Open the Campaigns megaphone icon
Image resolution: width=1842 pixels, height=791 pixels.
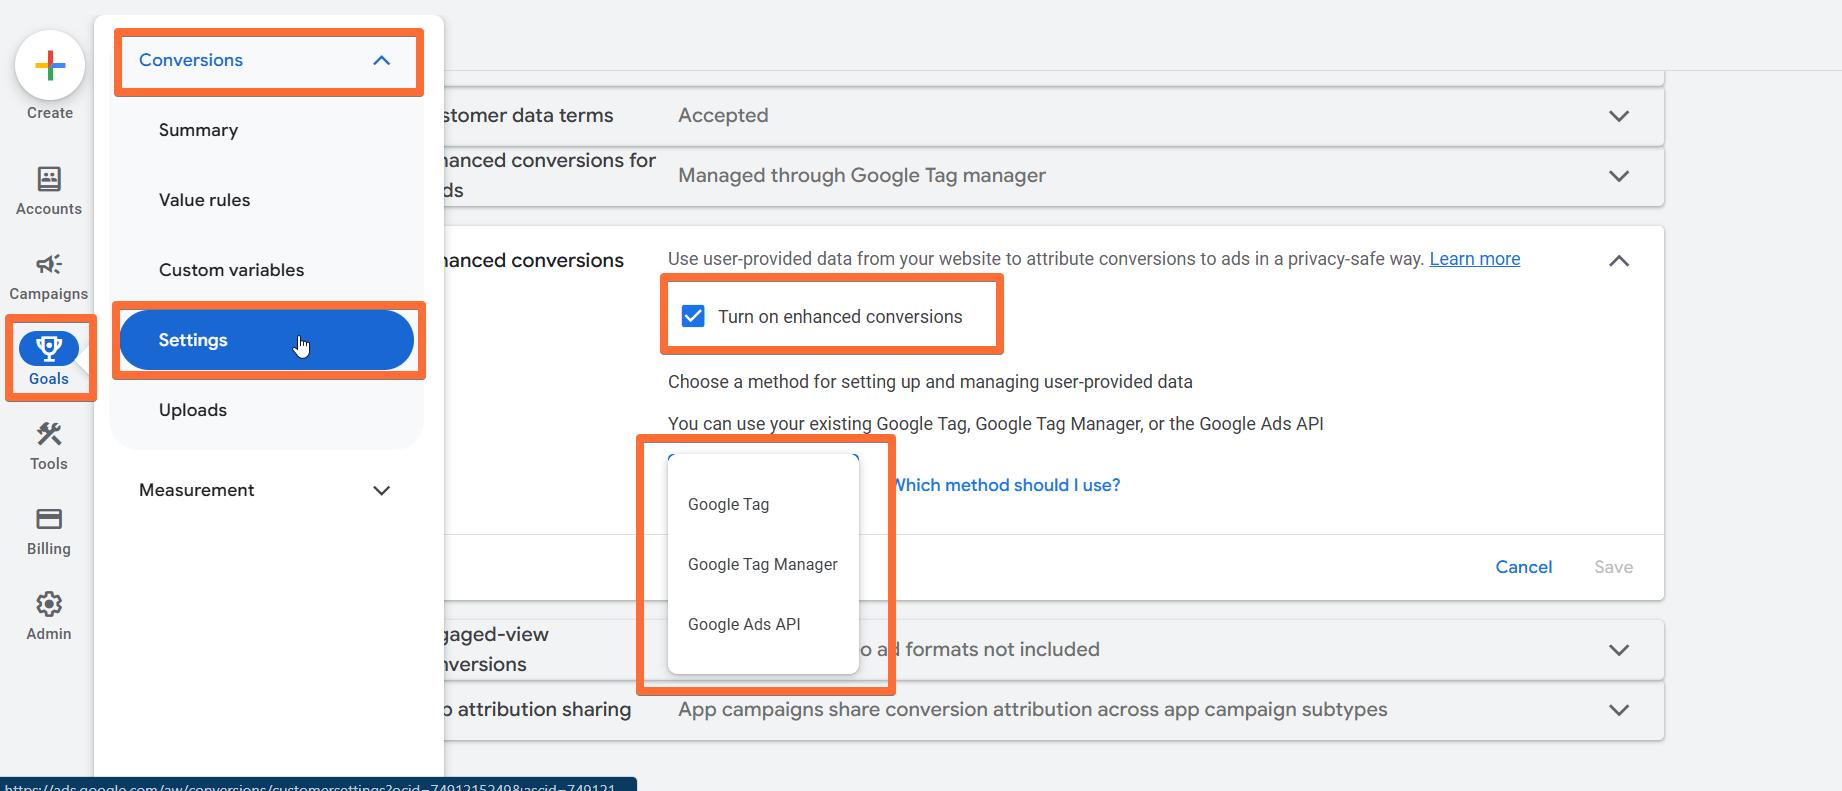pos(49,264)
